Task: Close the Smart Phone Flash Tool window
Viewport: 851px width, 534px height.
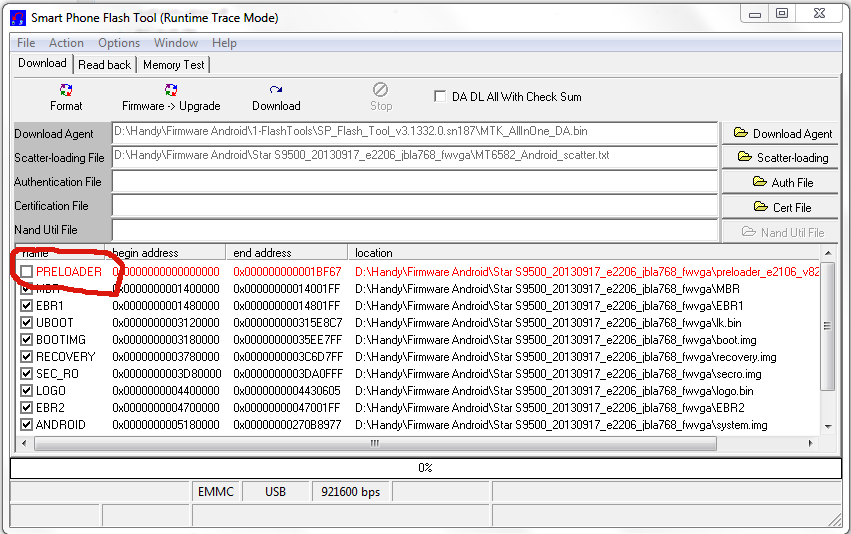Action: tap(820, 14)
